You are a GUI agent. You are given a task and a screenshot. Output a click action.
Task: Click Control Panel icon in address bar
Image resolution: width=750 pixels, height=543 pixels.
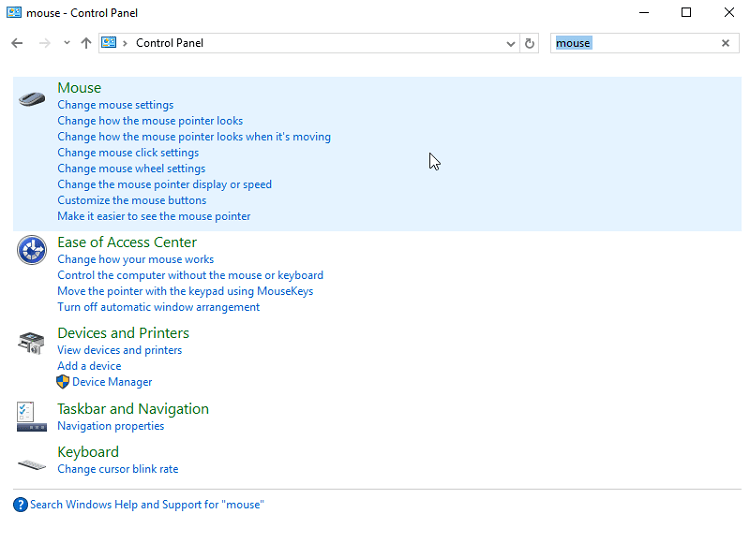[109, 43]
